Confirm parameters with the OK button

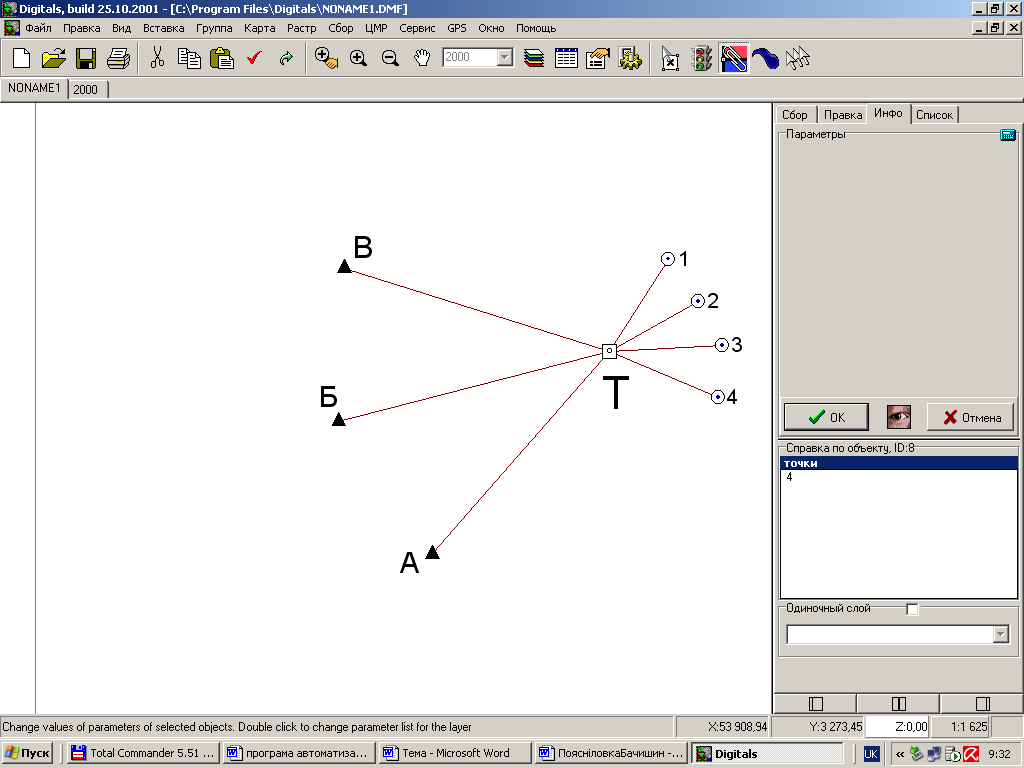point(826,417)
